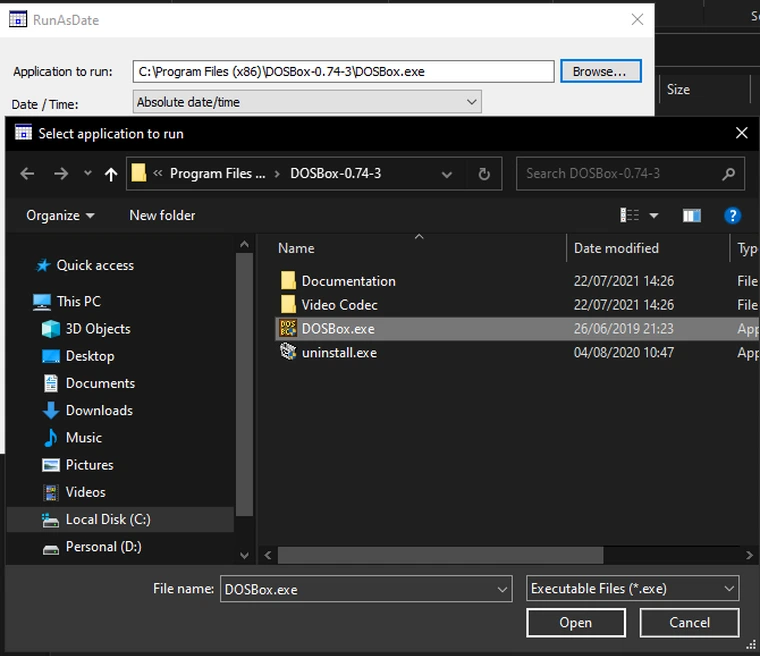Click the RunAsDate title bar icon
Image resolution: width=760 pixels, height=656 pixels.
coord(18,19)
